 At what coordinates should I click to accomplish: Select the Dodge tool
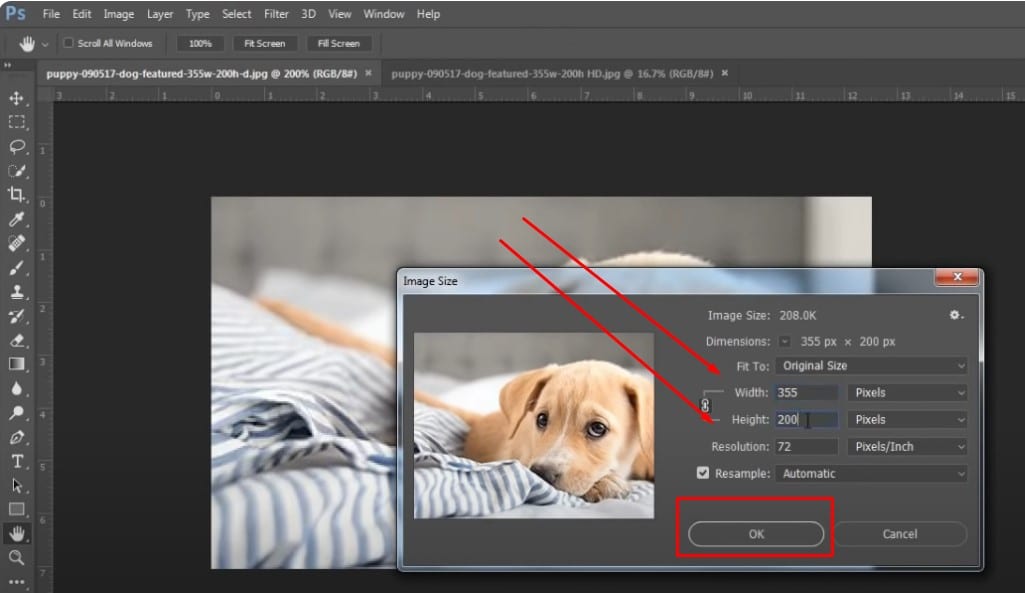pyautogui.click(x=16, y=413)
